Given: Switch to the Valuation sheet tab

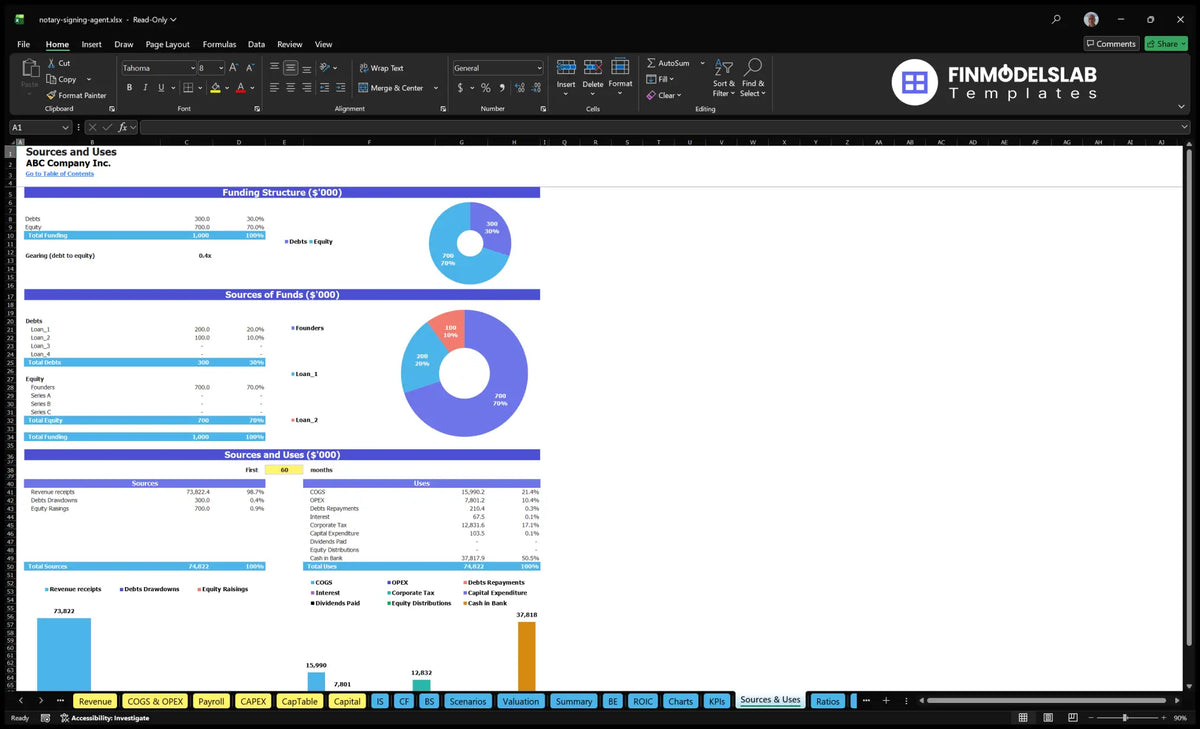Looking at the screenshot, I should point(520,701).
